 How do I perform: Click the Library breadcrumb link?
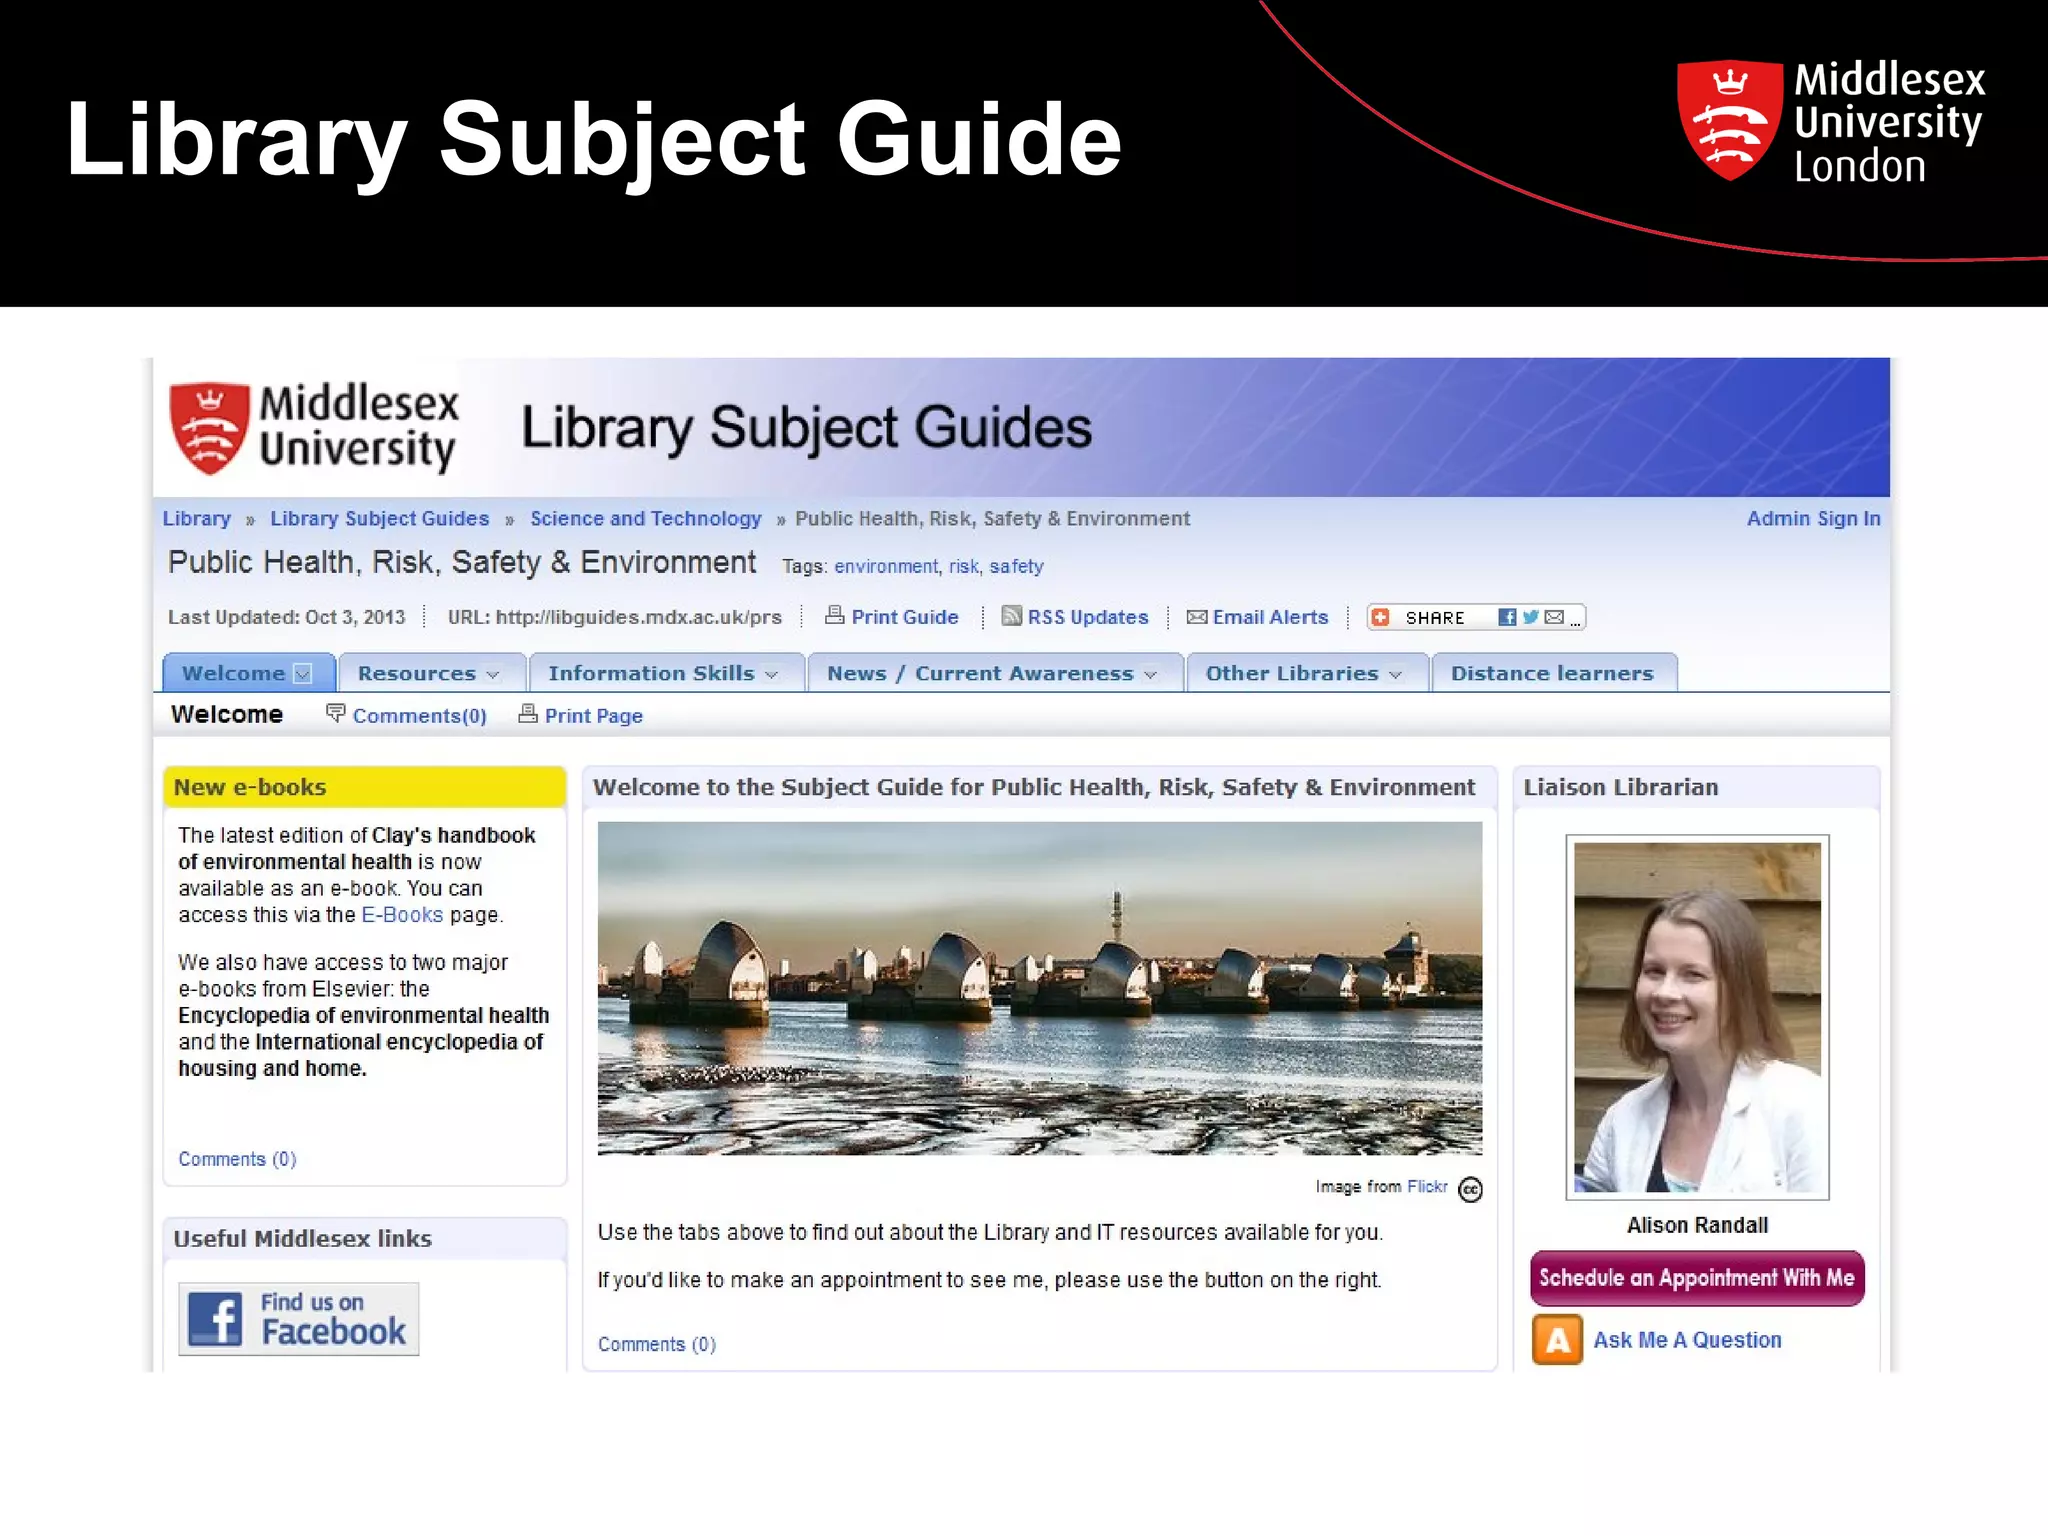[x=197, y=518]
